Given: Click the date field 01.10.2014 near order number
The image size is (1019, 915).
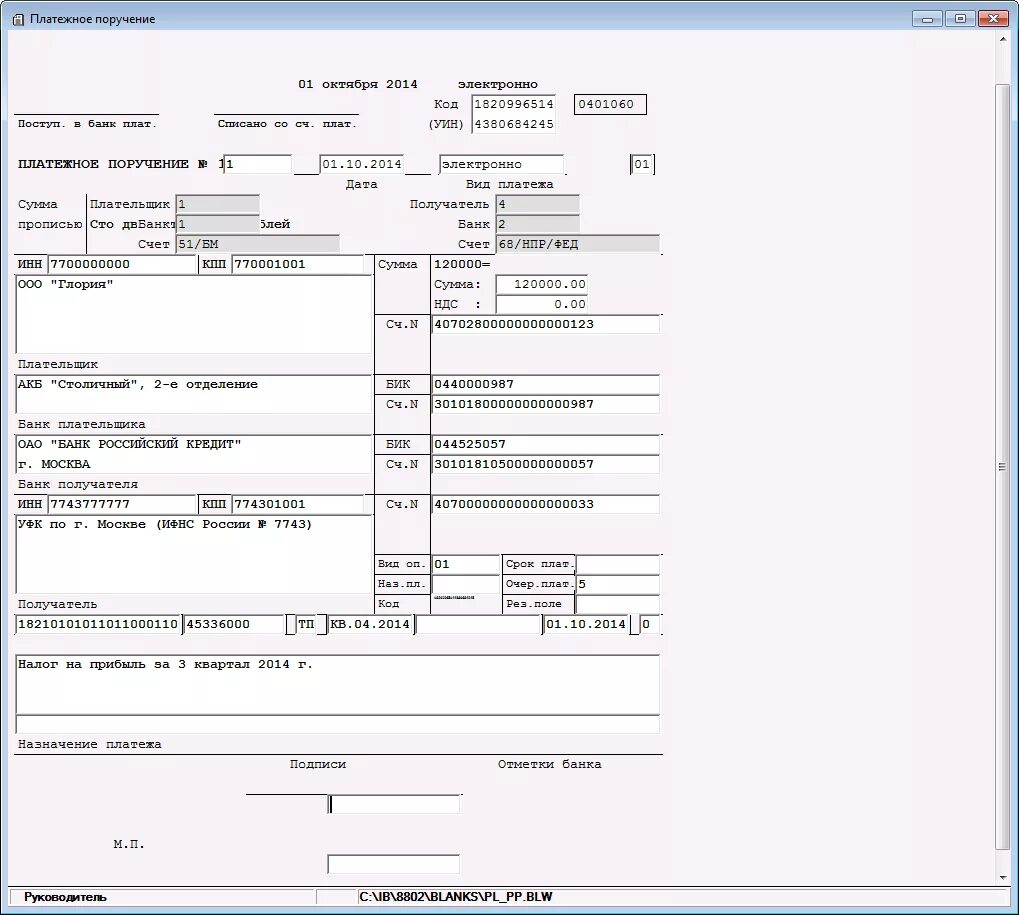Looking at the screenshot, I should pyautogui.click(x=361, y=164).
